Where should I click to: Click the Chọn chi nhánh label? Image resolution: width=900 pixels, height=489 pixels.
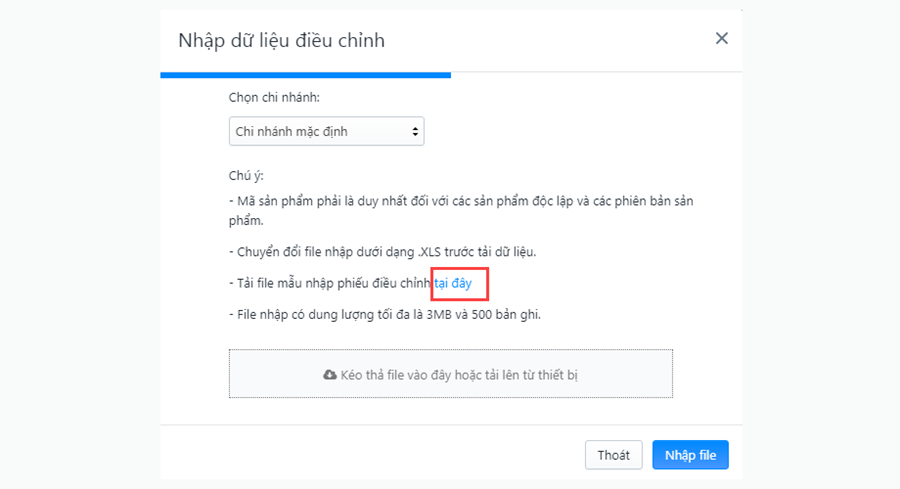pos(274,98)
